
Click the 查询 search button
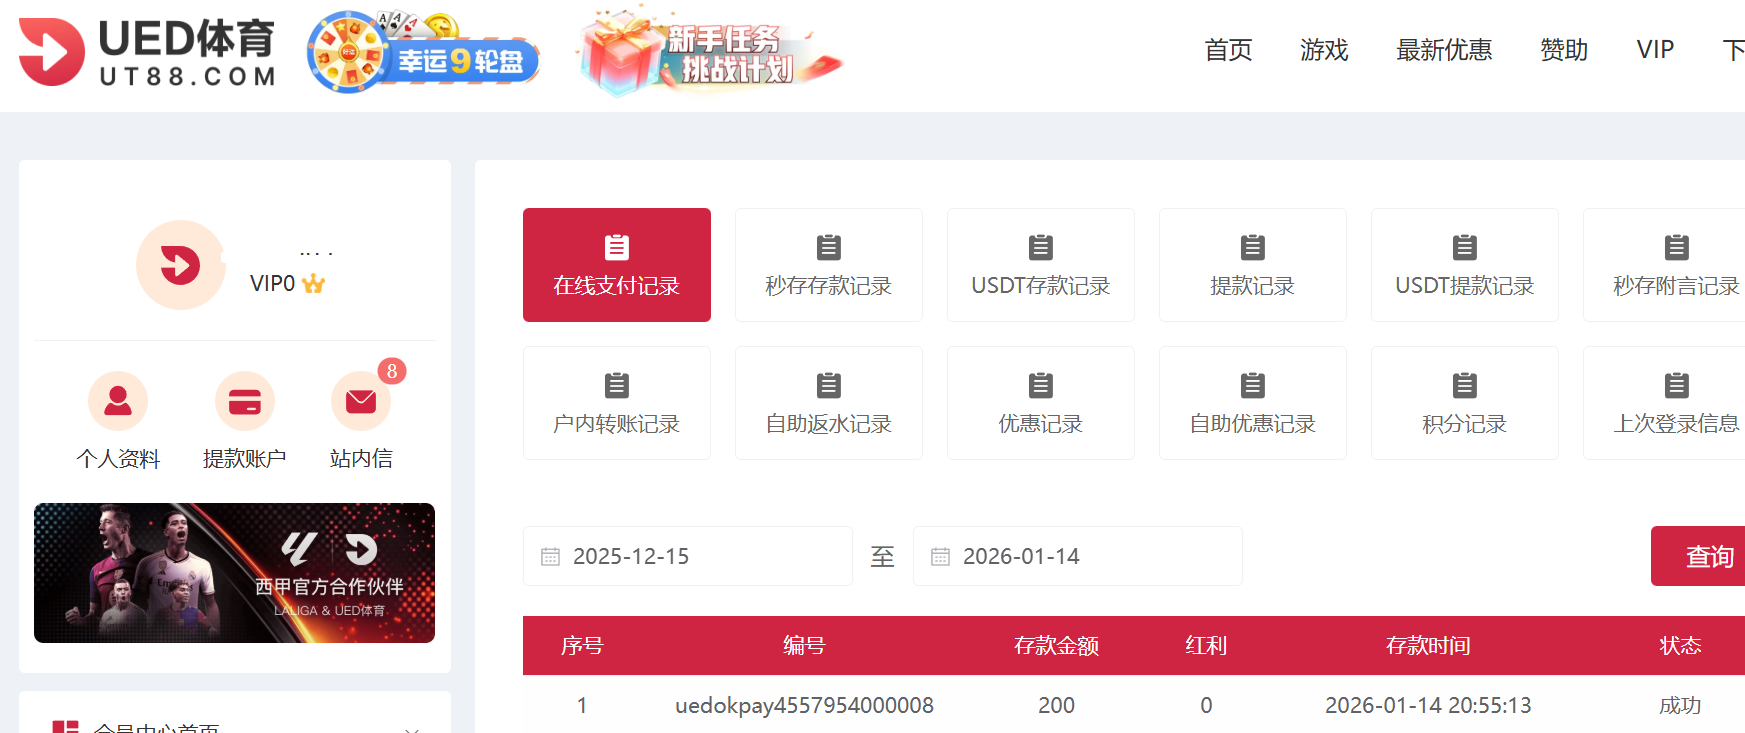pos(1698,556)
